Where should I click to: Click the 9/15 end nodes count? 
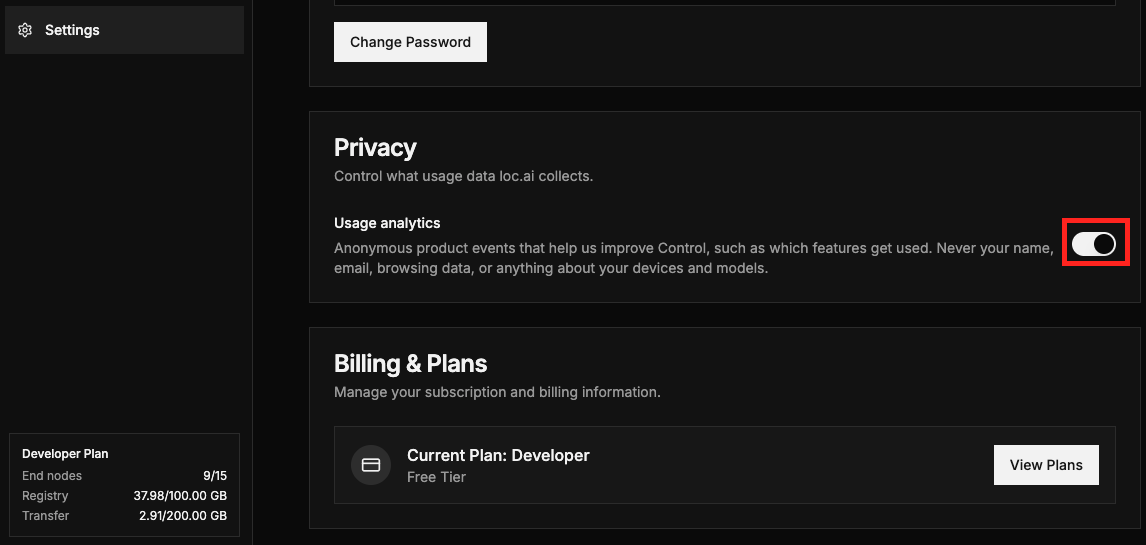pyautogui.click(x=215, y=476)
